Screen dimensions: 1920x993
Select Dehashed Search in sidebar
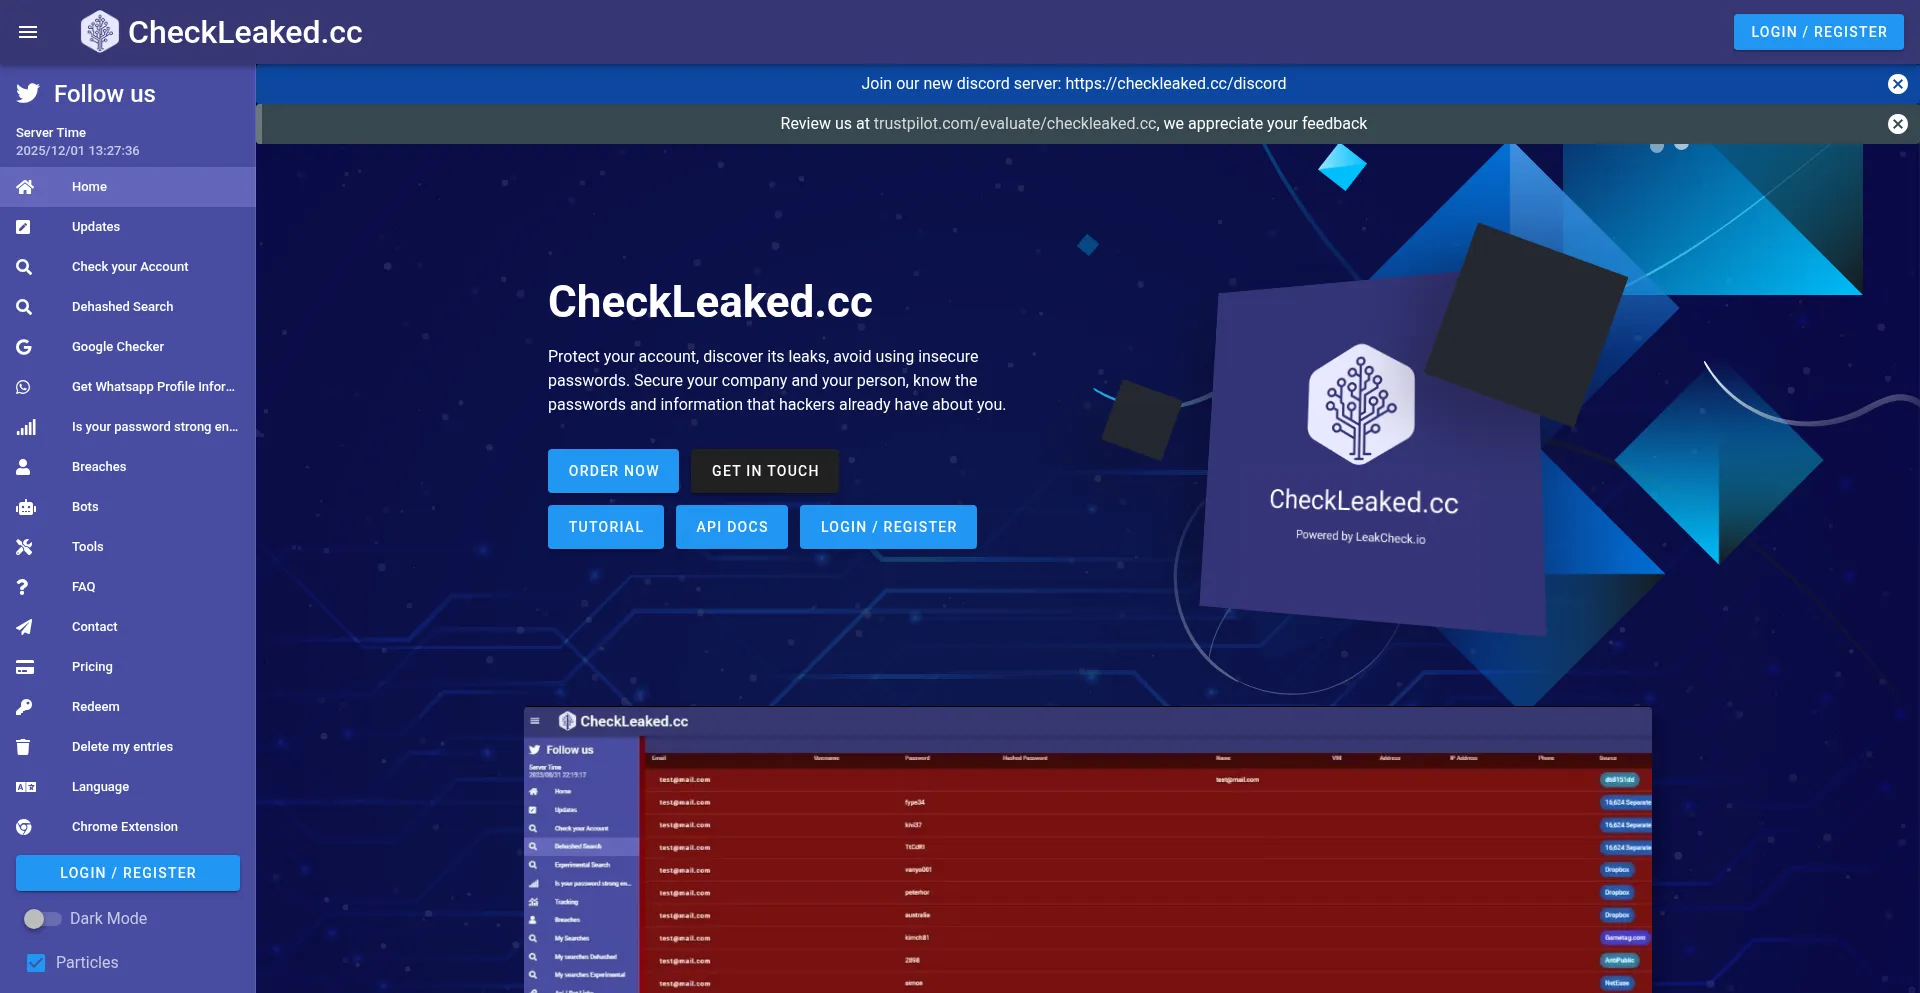click(122, 307)
